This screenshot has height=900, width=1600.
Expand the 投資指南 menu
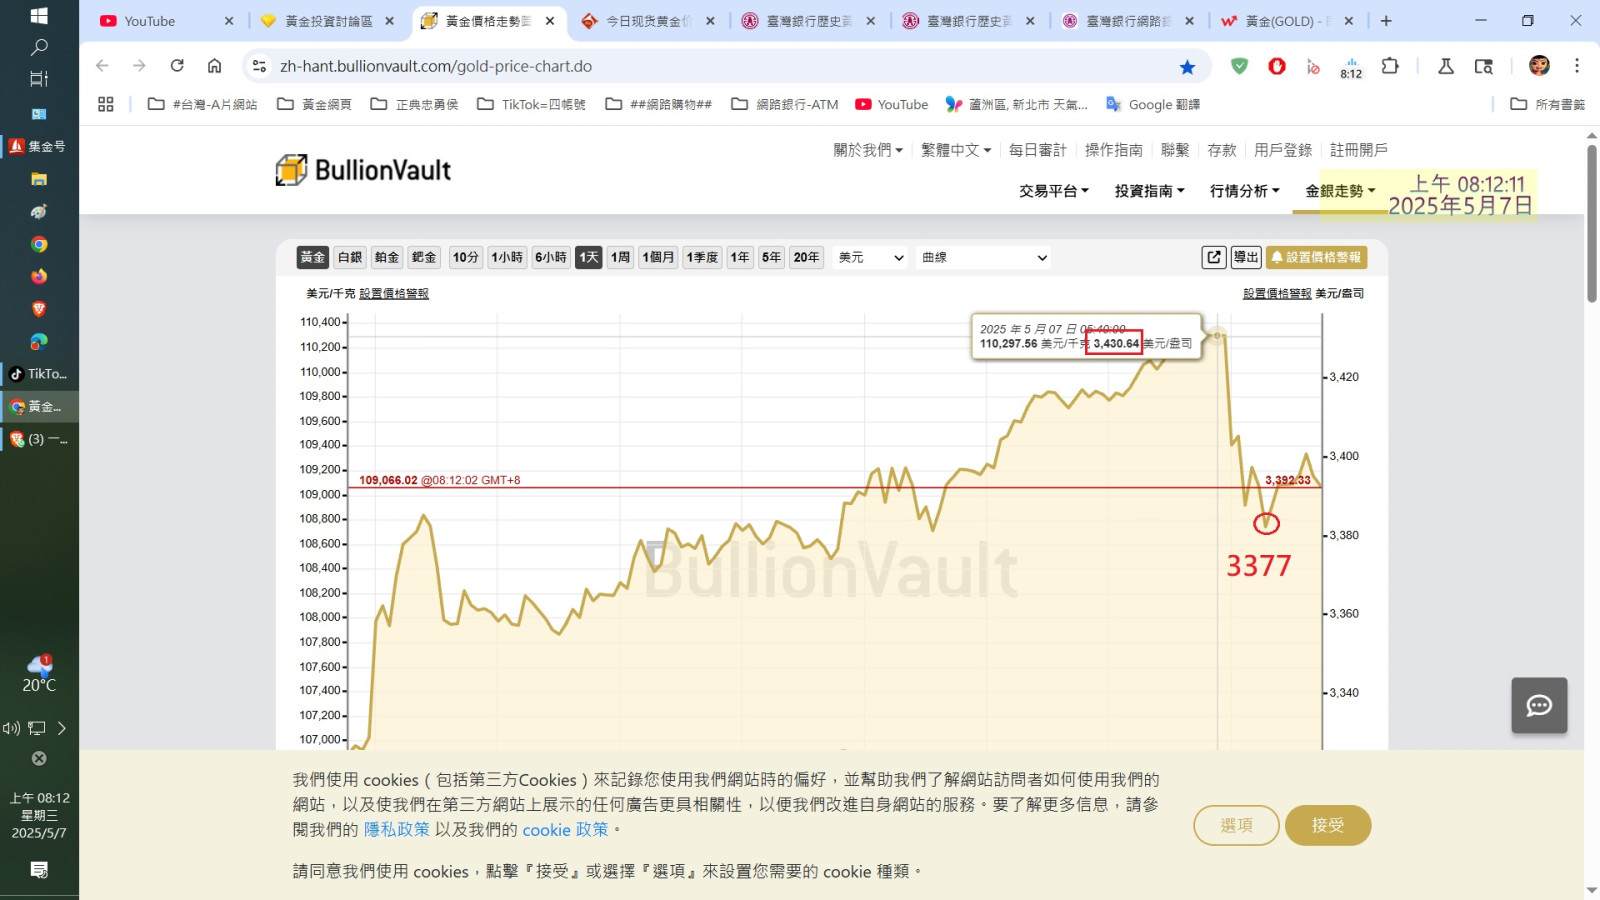(x=1150, y=191)
